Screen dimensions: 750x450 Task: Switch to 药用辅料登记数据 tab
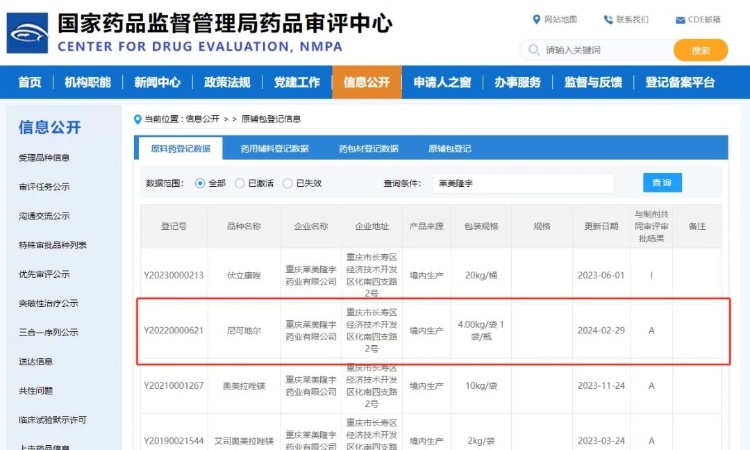pos(274,149)
